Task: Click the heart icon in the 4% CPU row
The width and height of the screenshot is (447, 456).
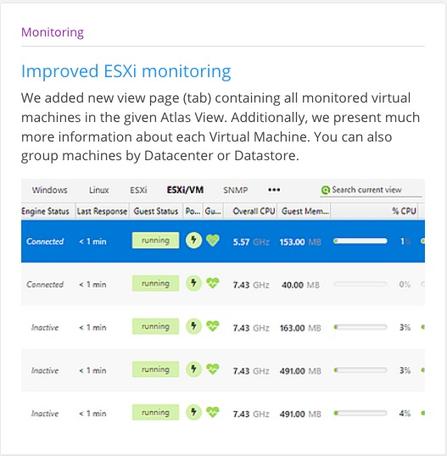Action: [x=213, y=412]
